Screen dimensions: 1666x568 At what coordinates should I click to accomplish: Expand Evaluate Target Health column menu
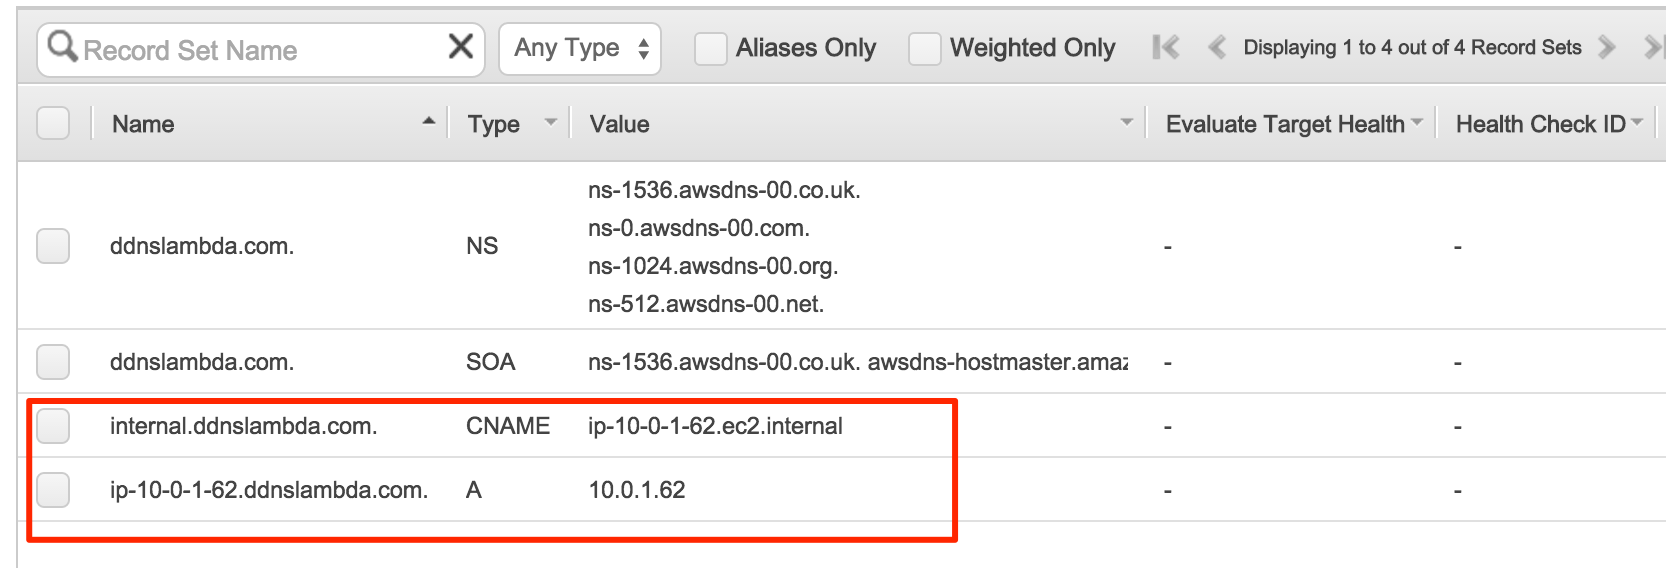[x=1417, y=123]
